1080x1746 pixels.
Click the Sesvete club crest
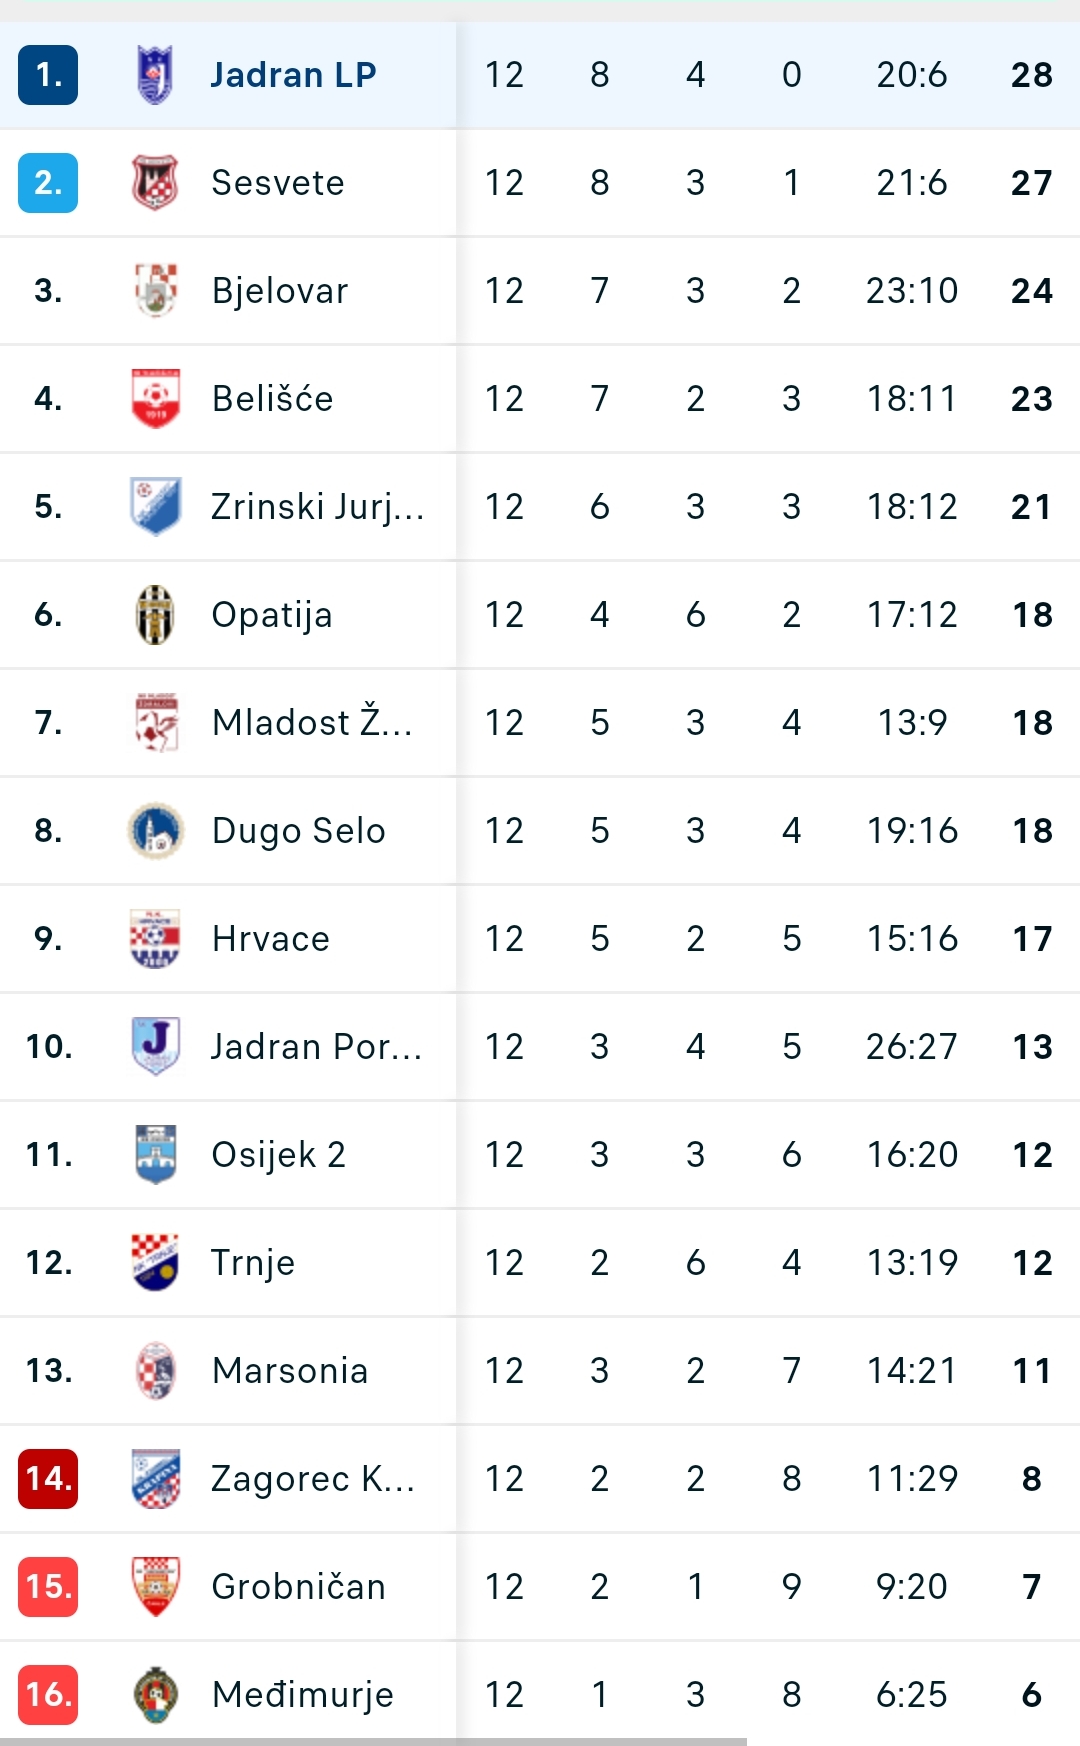pyautogui.click(x=155, y=183)
